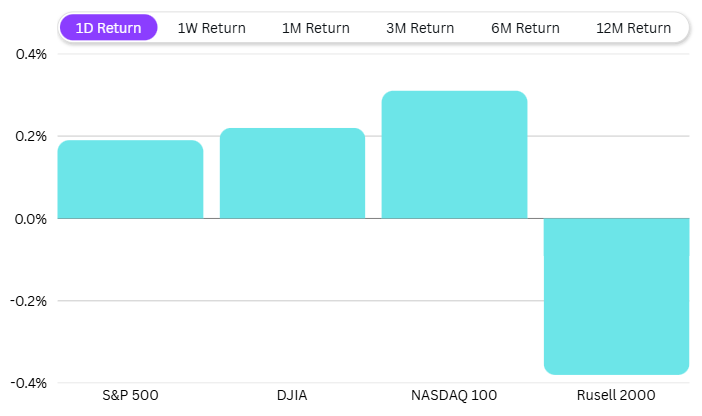Switch to 6M Return period

coord(524,28)
